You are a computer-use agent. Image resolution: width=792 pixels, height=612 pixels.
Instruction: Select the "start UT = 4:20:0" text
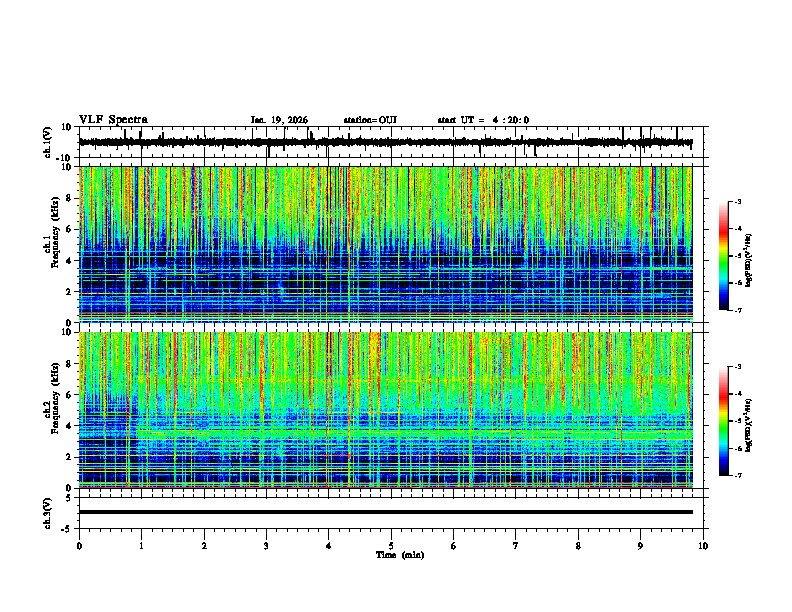click(x=483, y=120)
